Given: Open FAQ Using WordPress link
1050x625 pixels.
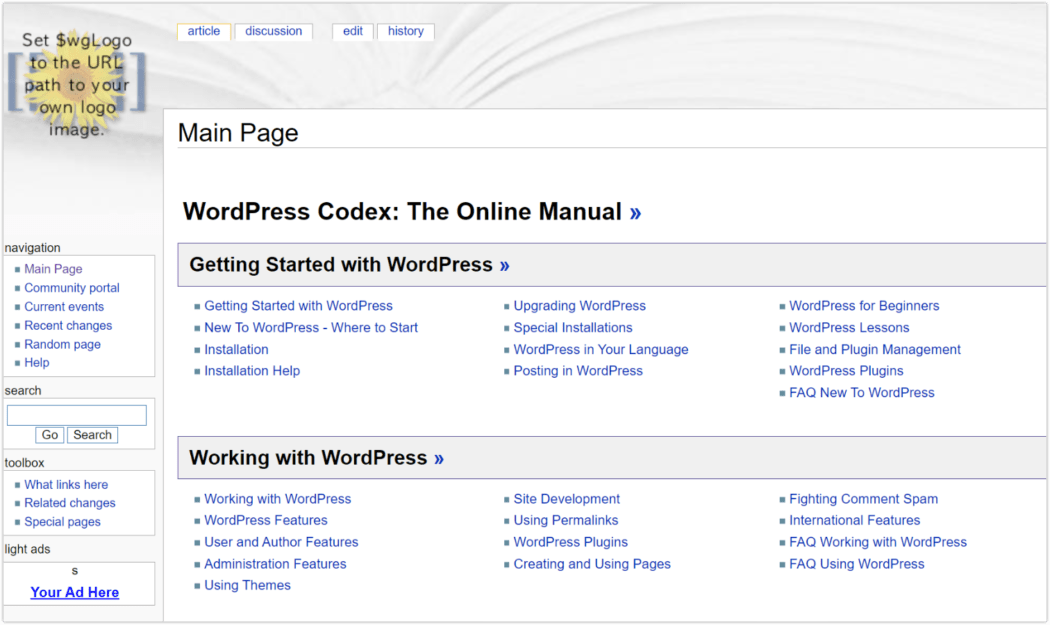Looking at the screenshot, I should point(857,564).
